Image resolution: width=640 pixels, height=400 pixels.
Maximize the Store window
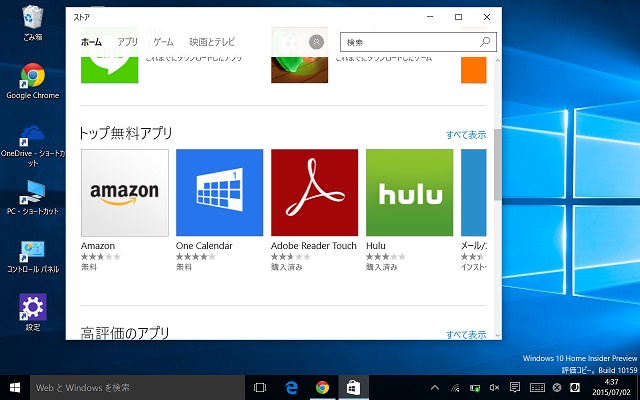(x=458, y=17)
